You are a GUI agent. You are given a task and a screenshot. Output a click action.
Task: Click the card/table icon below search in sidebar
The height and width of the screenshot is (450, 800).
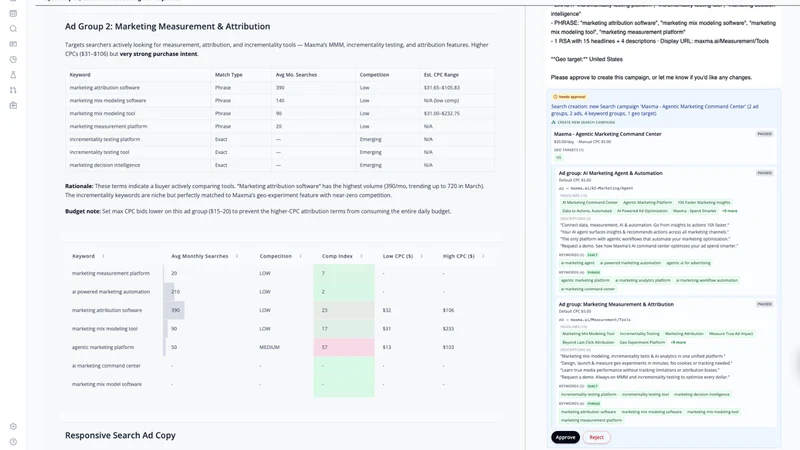pyautogui.click(x=13, y=44)
